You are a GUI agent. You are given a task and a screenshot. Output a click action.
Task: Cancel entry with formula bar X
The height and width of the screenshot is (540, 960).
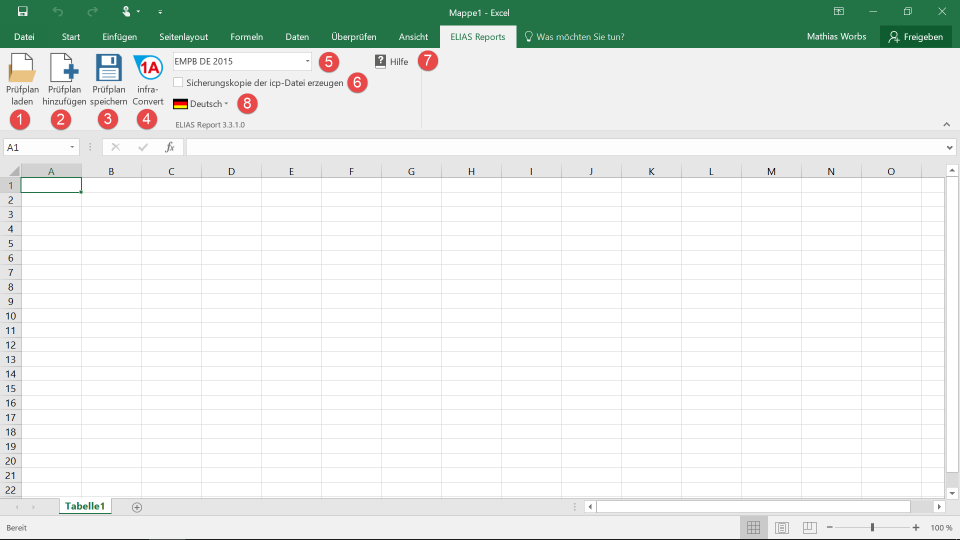click(115, 147)
